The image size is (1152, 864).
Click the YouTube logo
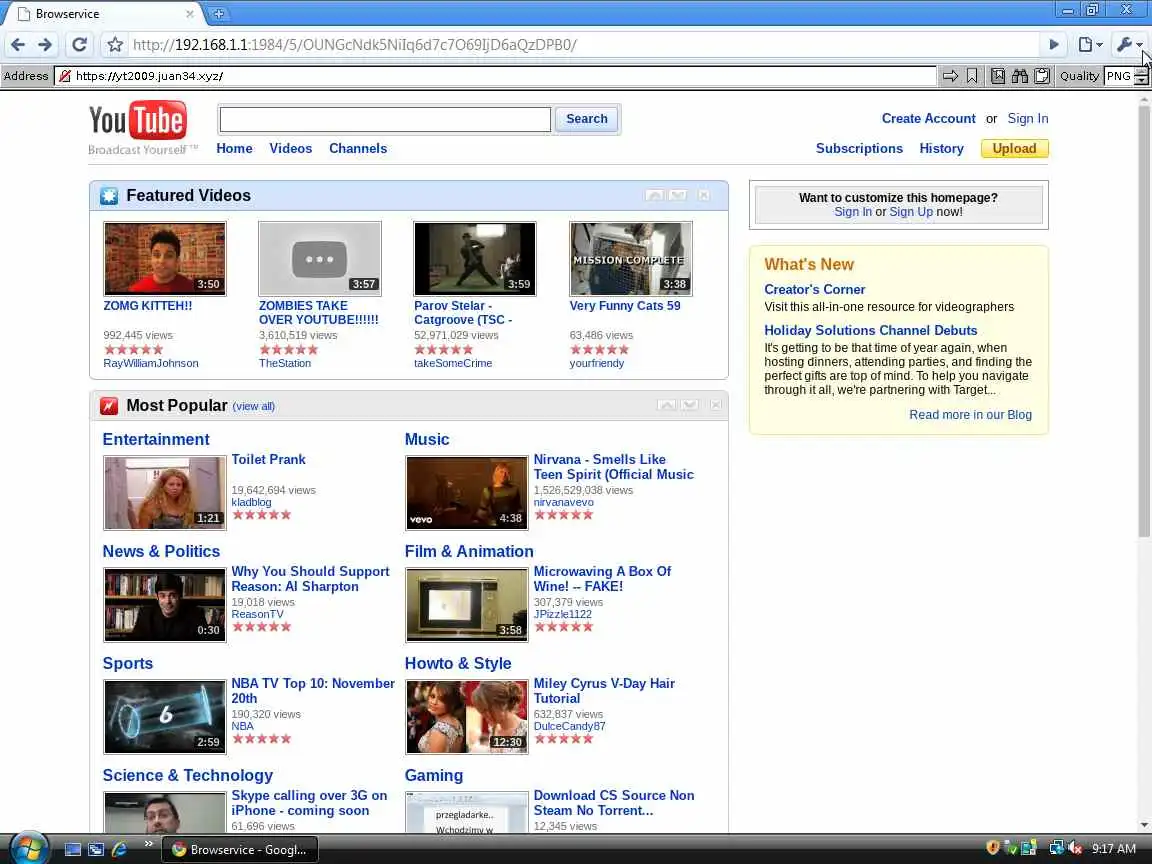[138, 120]
